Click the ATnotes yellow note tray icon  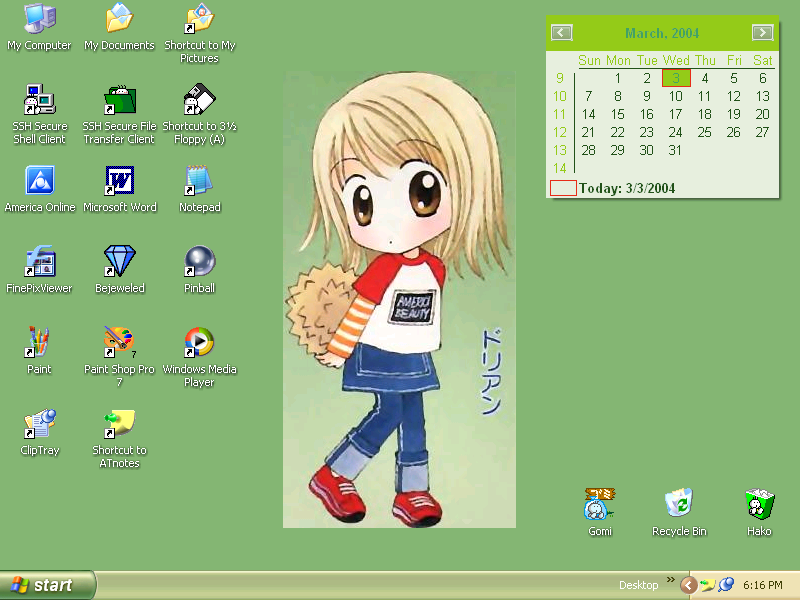pos(708,585)
